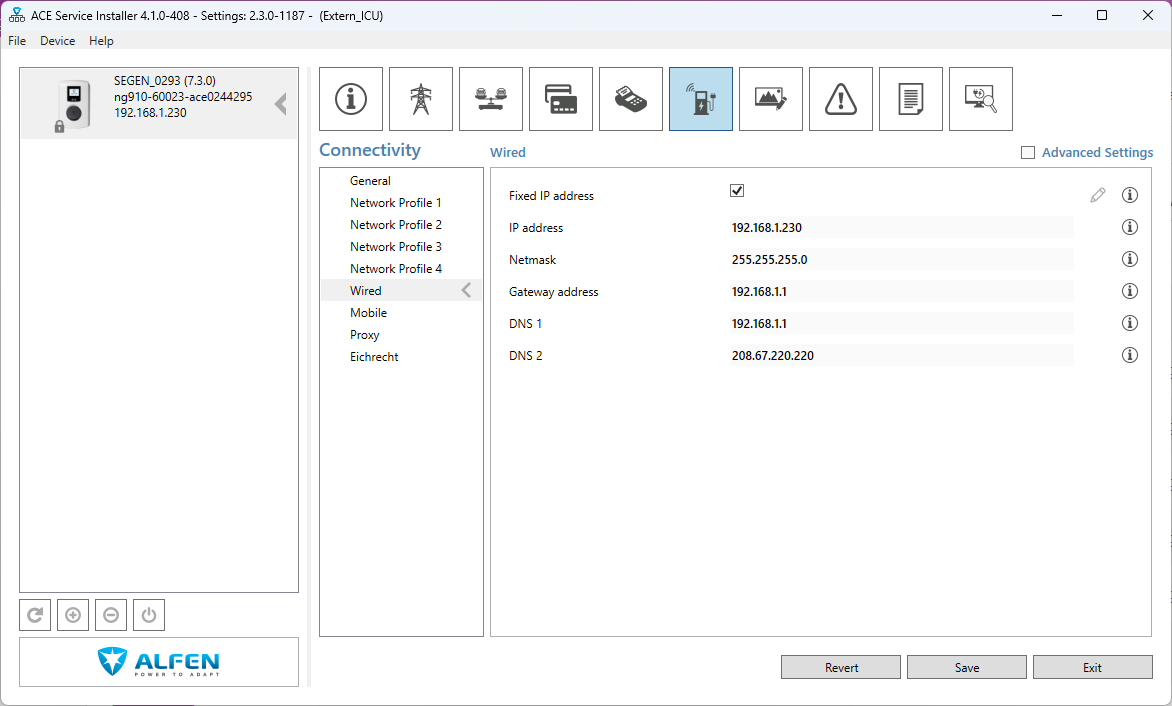Enable the Advanced Settings checkbox
The width and height of the screenshot is (1172, 706).
click(1027, 153)
